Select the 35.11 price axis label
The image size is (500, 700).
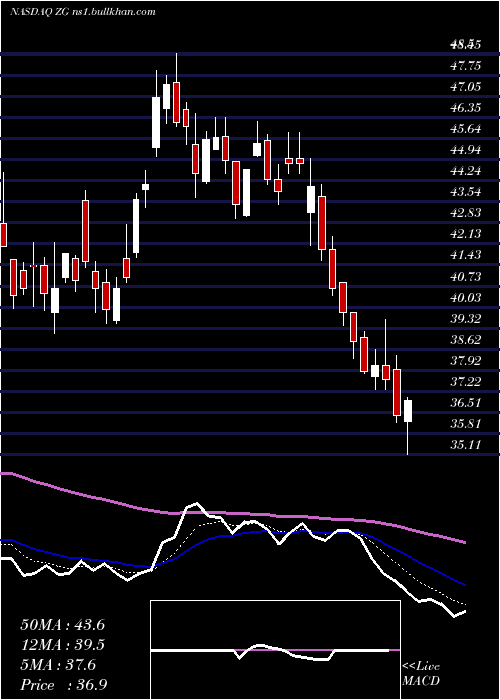pos(465,444)
